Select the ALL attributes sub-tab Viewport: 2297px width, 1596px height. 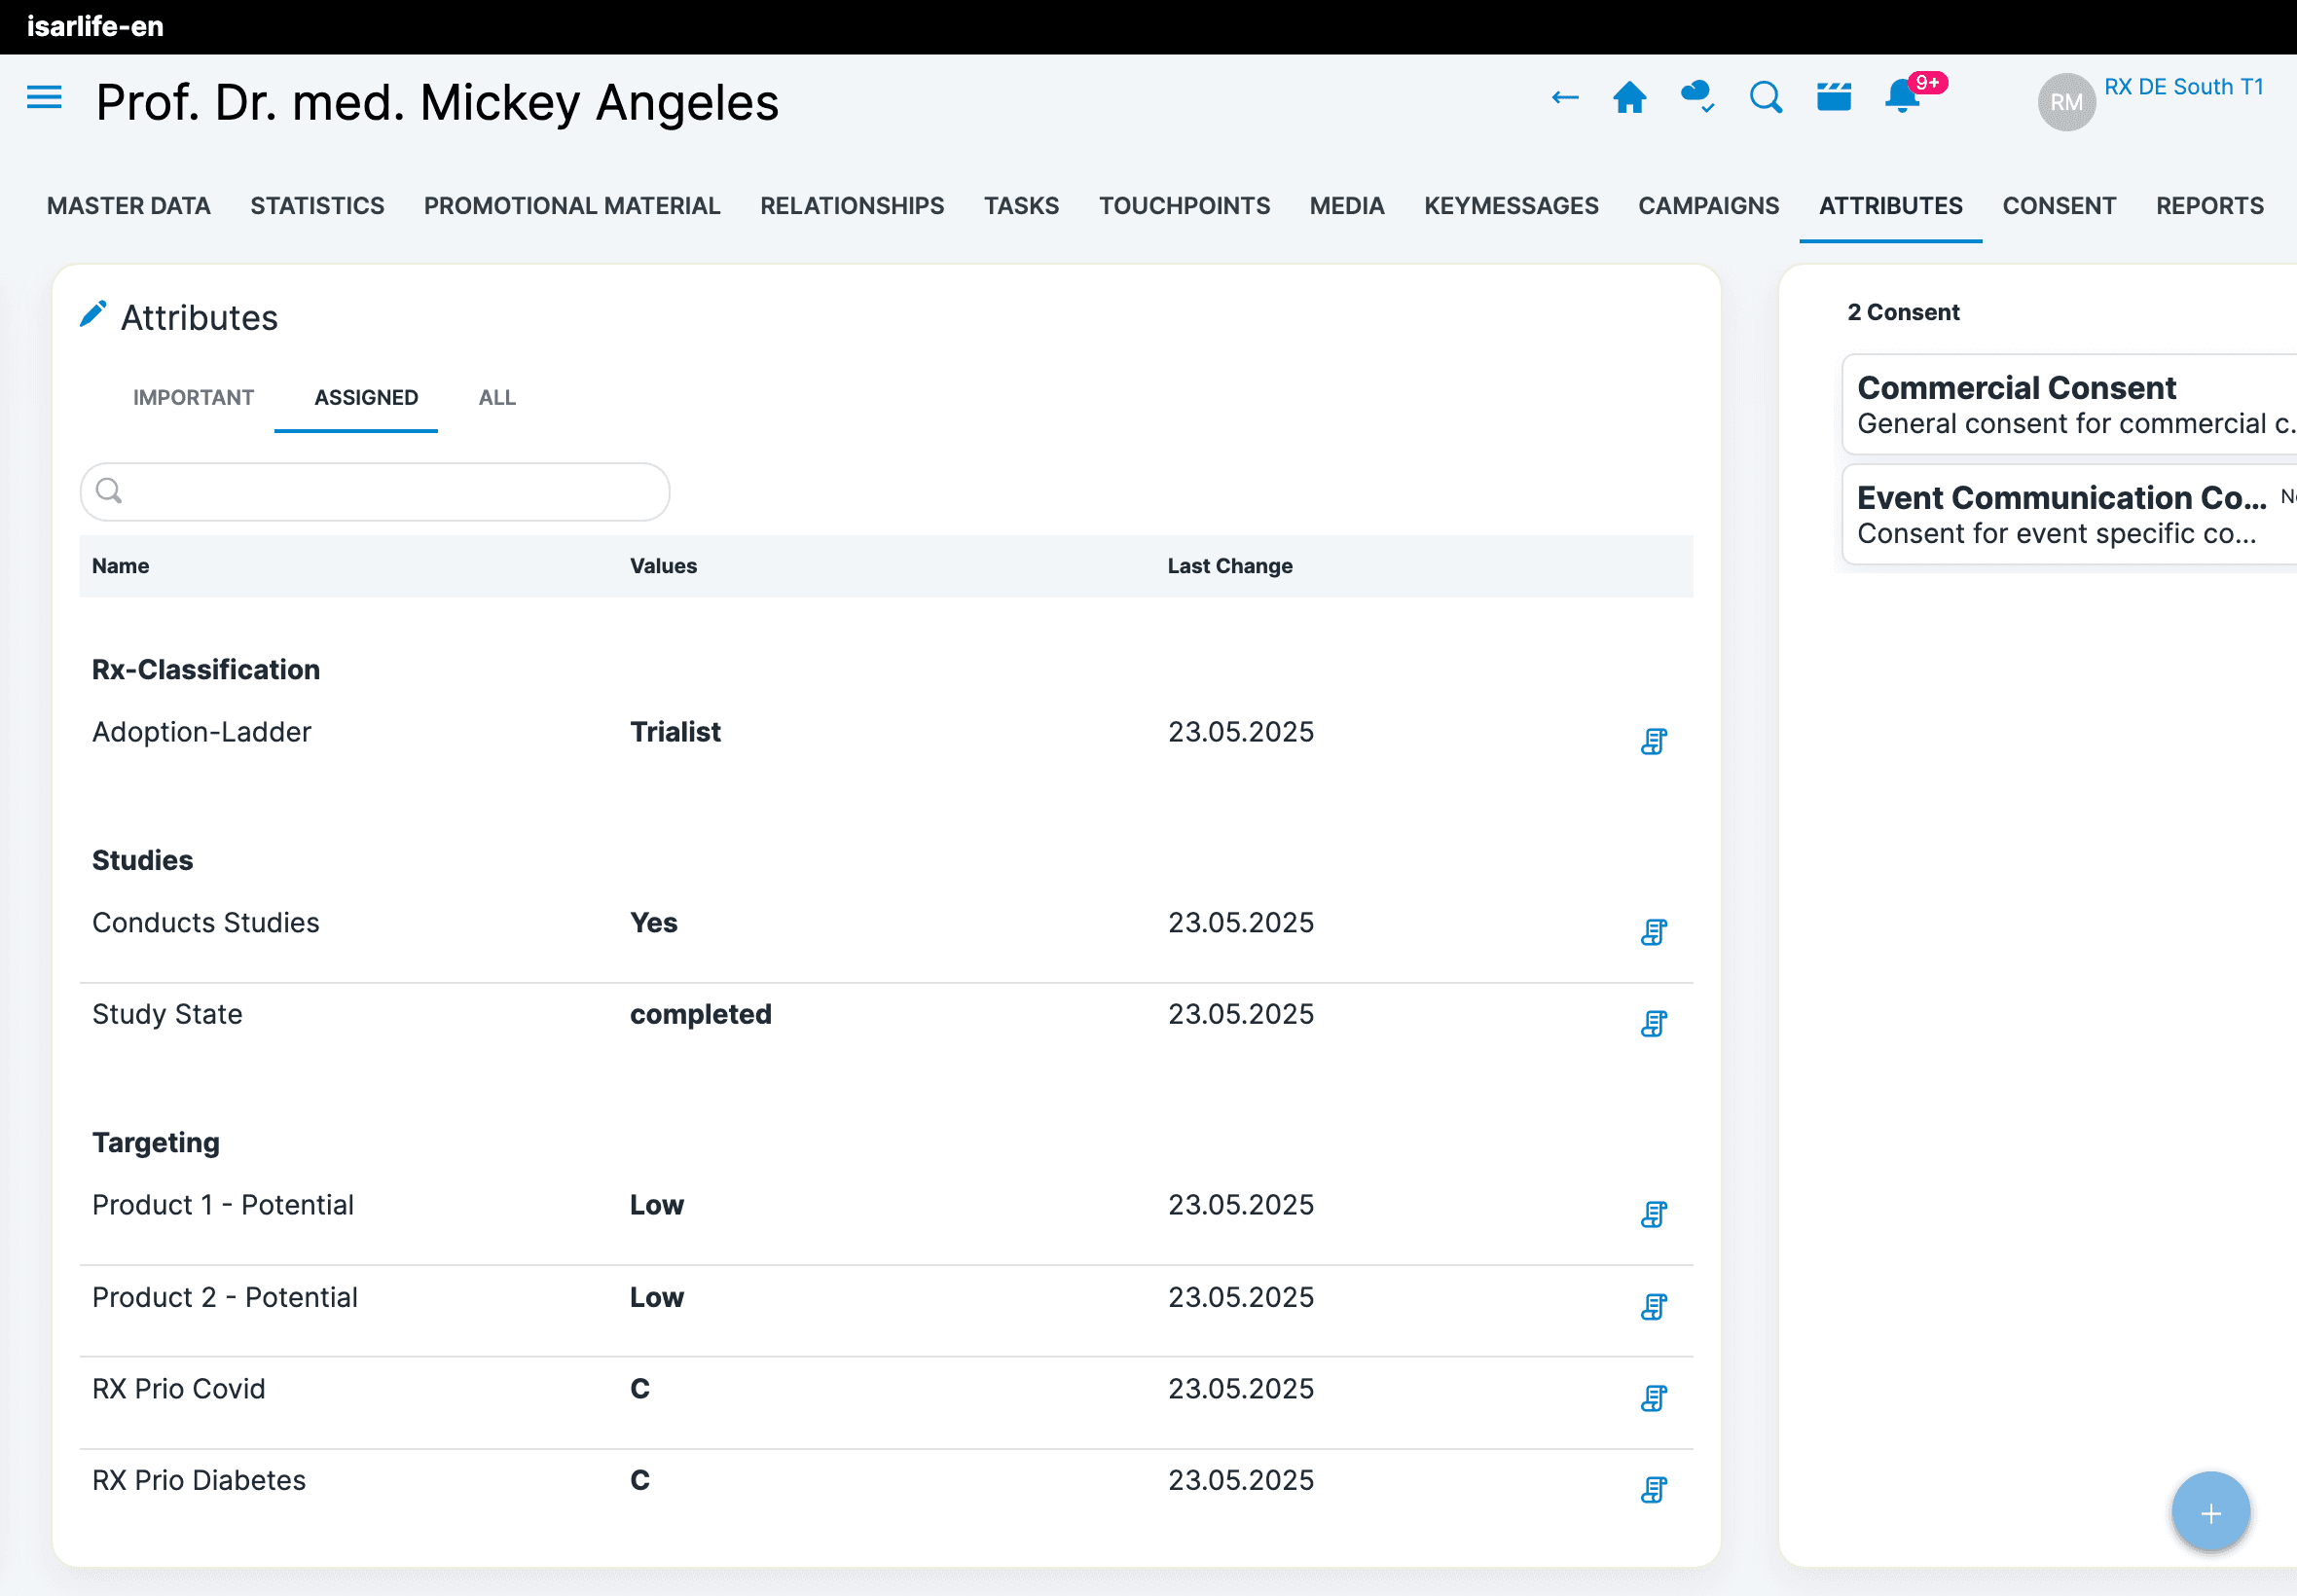coord(497,398)
